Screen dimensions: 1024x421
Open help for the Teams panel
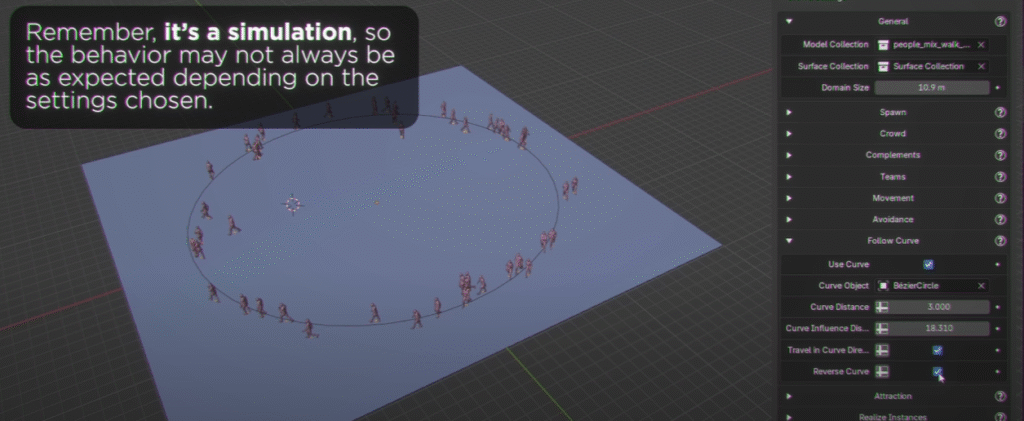coord(1000,177)
